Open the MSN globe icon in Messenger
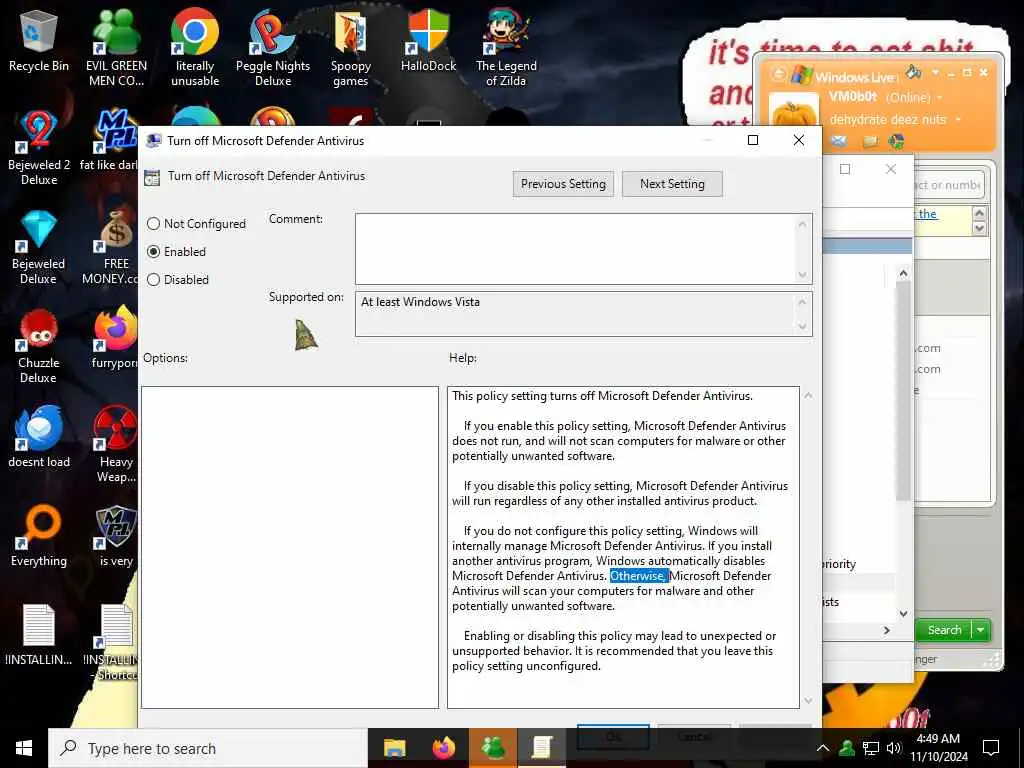This screenshot has width=1024, height=768. pos(896,140)
